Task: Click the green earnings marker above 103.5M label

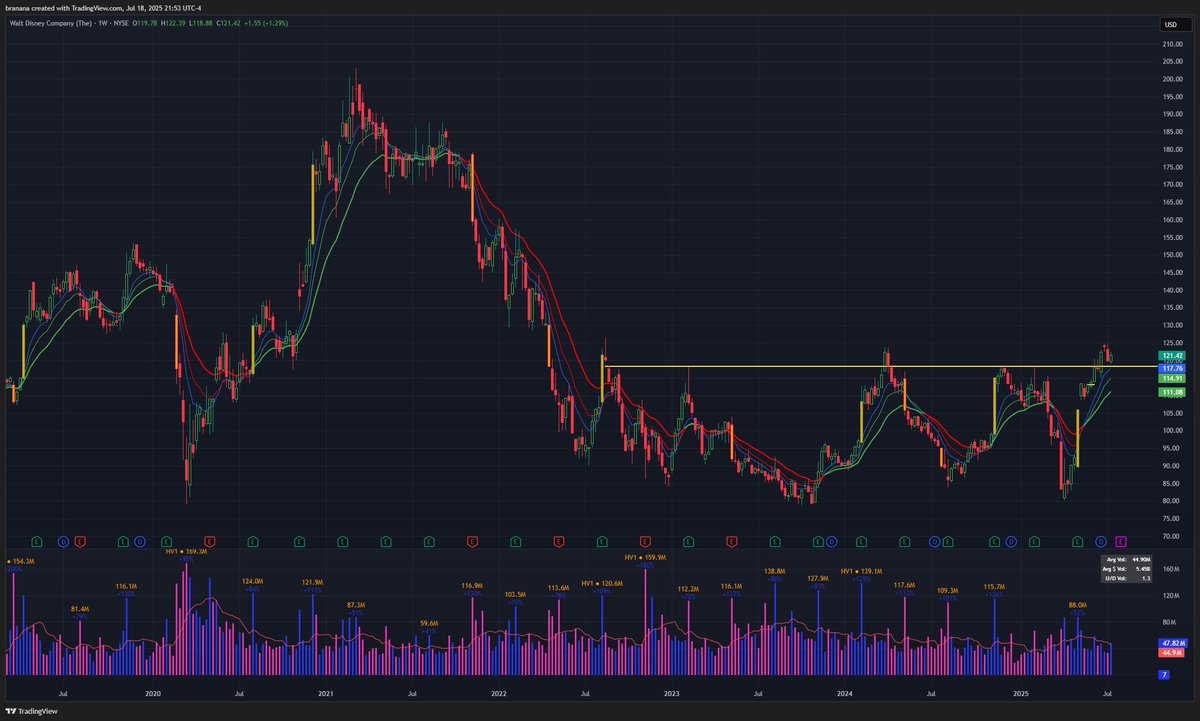Action: pyautogui.click(x=515, y=541)
